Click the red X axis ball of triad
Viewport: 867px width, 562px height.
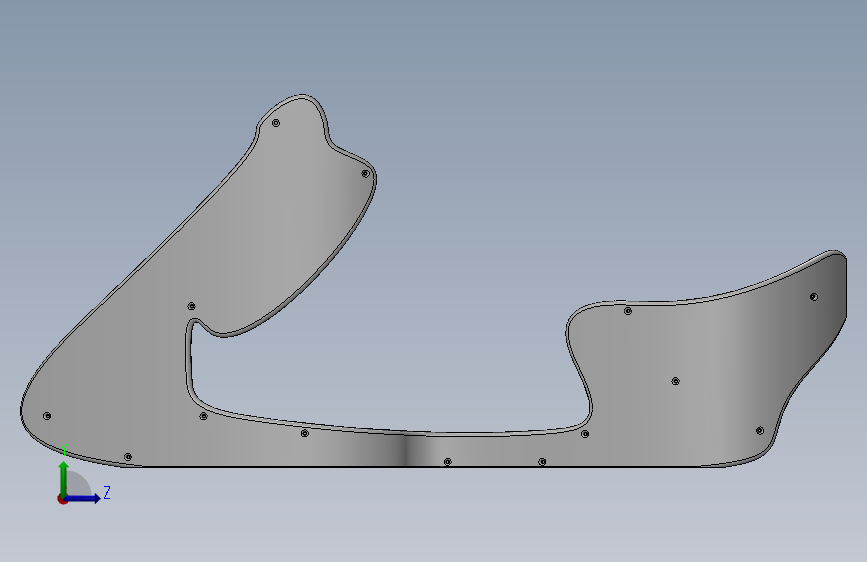tap(62, 499)
